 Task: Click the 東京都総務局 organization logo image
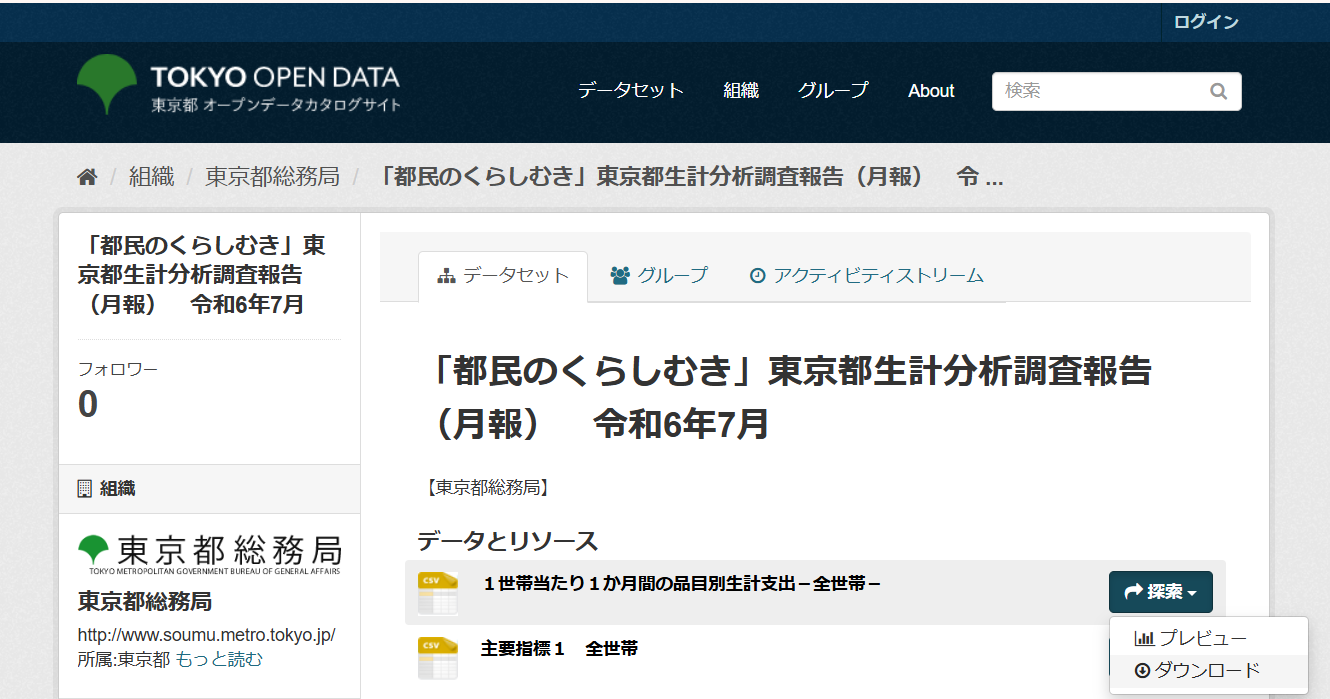coord(210,555)
